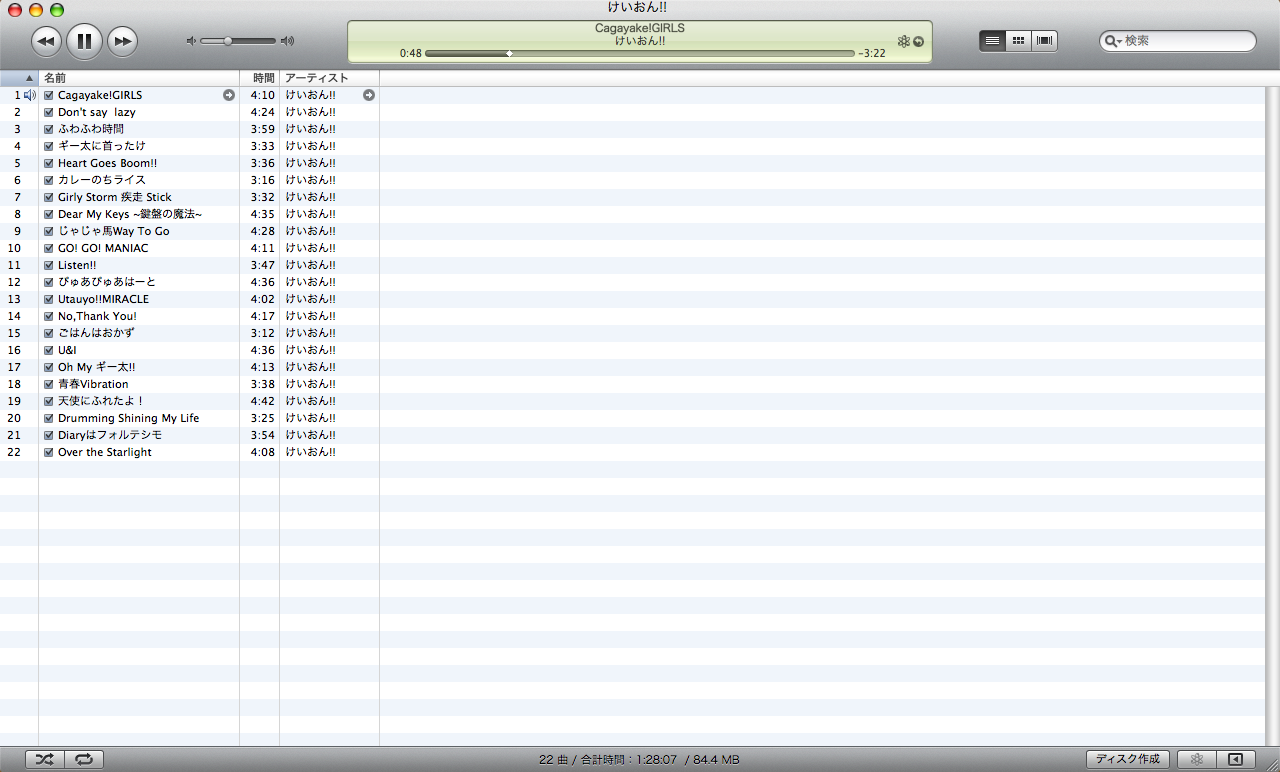Viewport: 1280px width, 772px height.
Task: Pause playback with the pause button
Action: point(84,41)
